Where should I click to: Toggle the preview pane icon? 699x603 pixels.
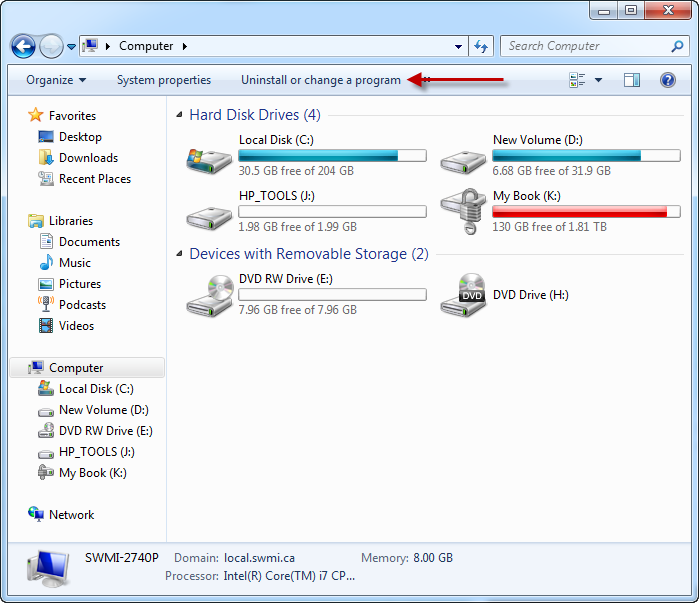pos(631,80)
